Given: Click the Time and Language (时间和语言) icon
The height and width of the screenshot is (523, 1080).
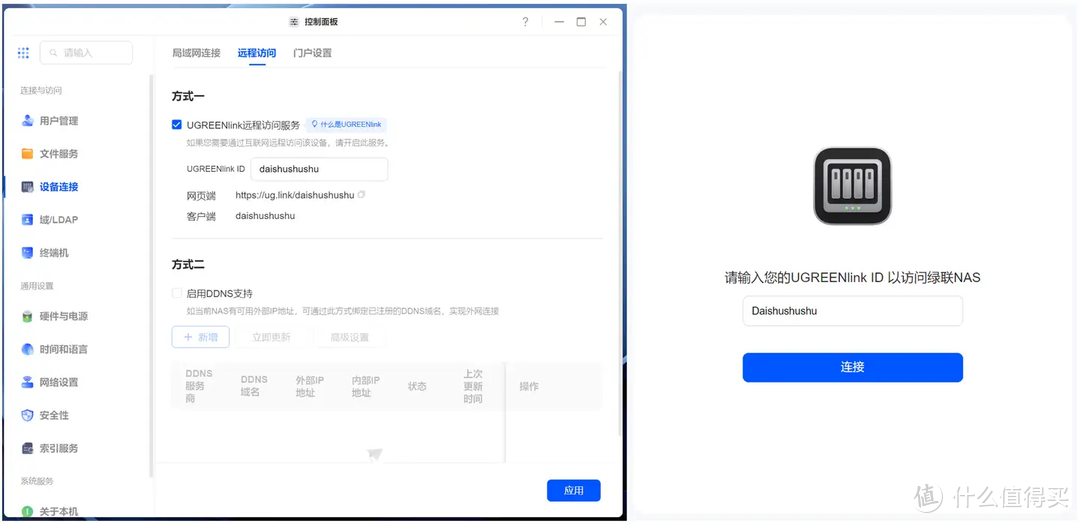Looking at the screenshot, I should (28, 349).
